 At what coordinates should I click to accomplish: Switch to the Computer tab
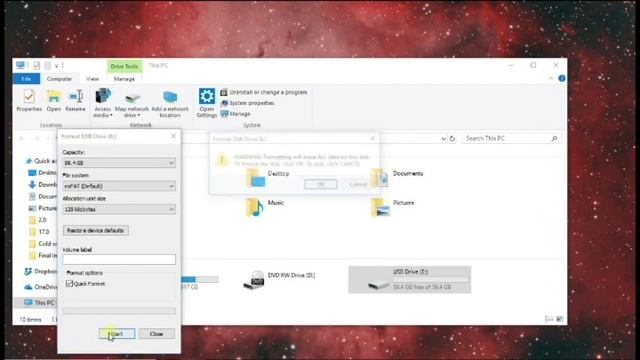click(59, 79)
